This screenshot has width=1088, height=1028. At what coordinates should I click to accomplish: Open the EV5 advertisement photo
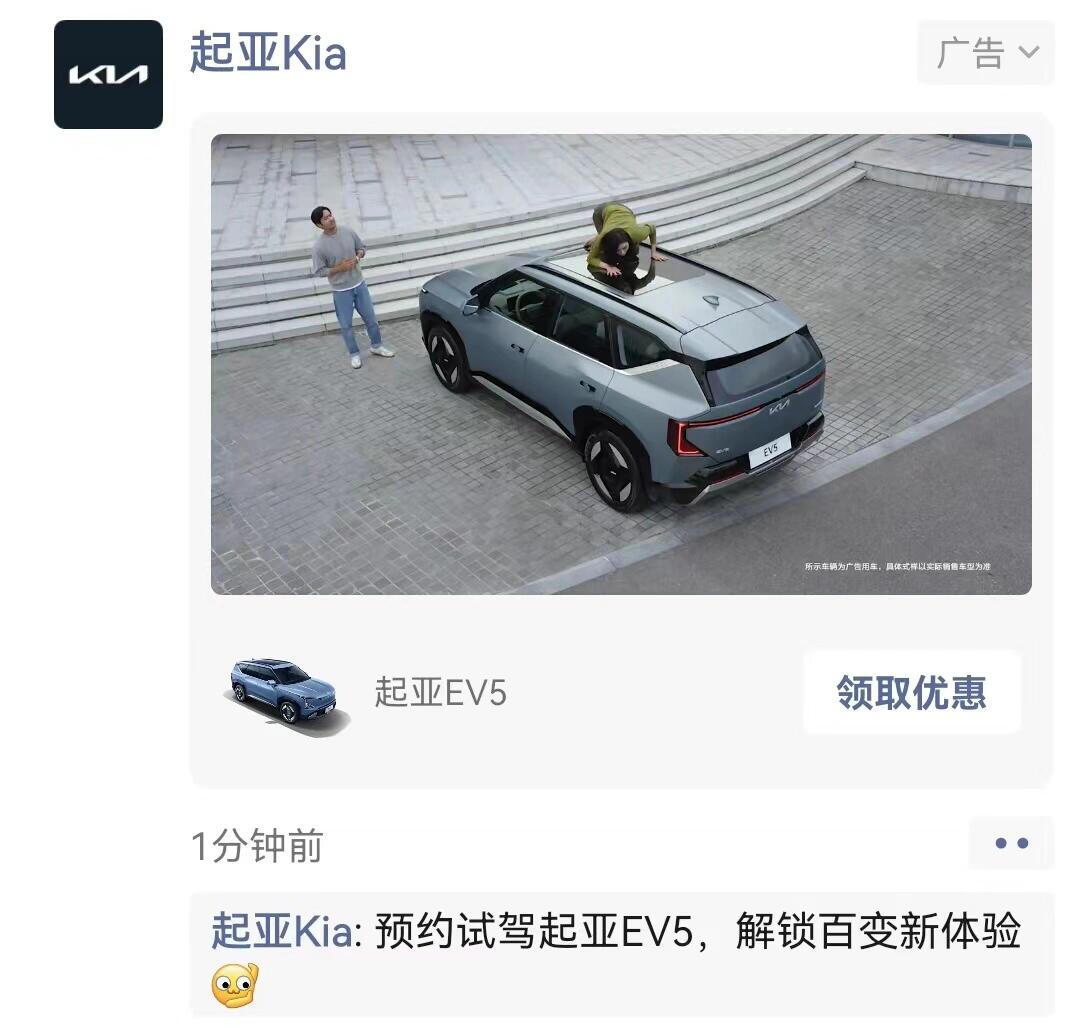point(621,364)
